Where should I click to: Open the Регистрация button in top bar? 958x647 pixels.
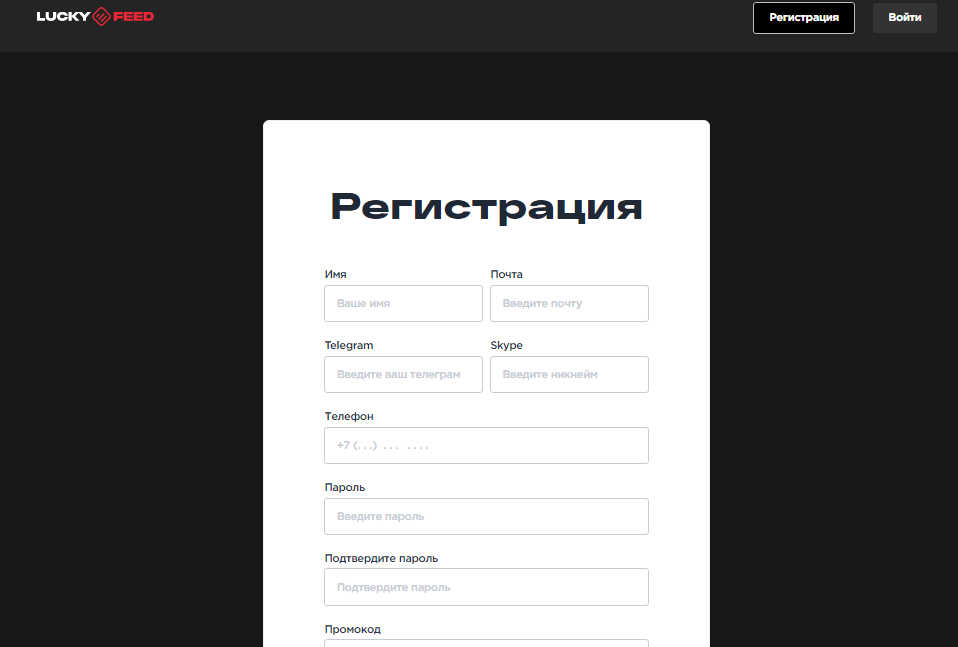(803, 18)
